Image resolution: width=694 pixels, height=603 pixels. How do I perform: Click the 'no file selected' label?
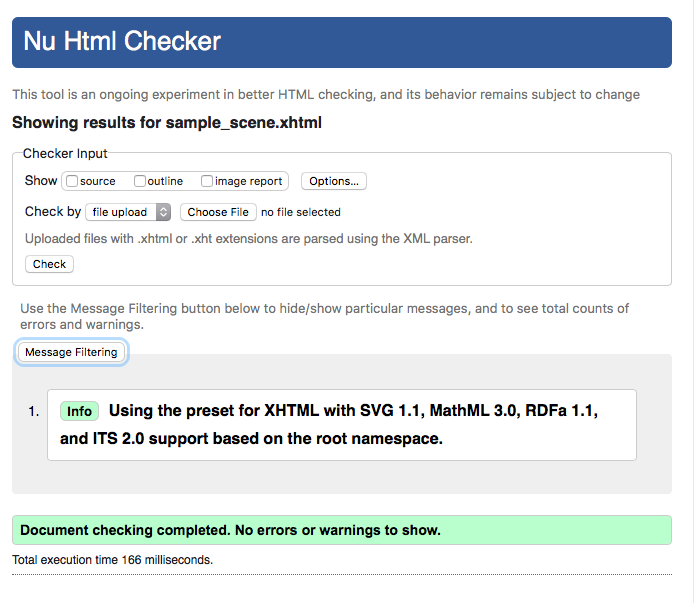coord(301,213)
